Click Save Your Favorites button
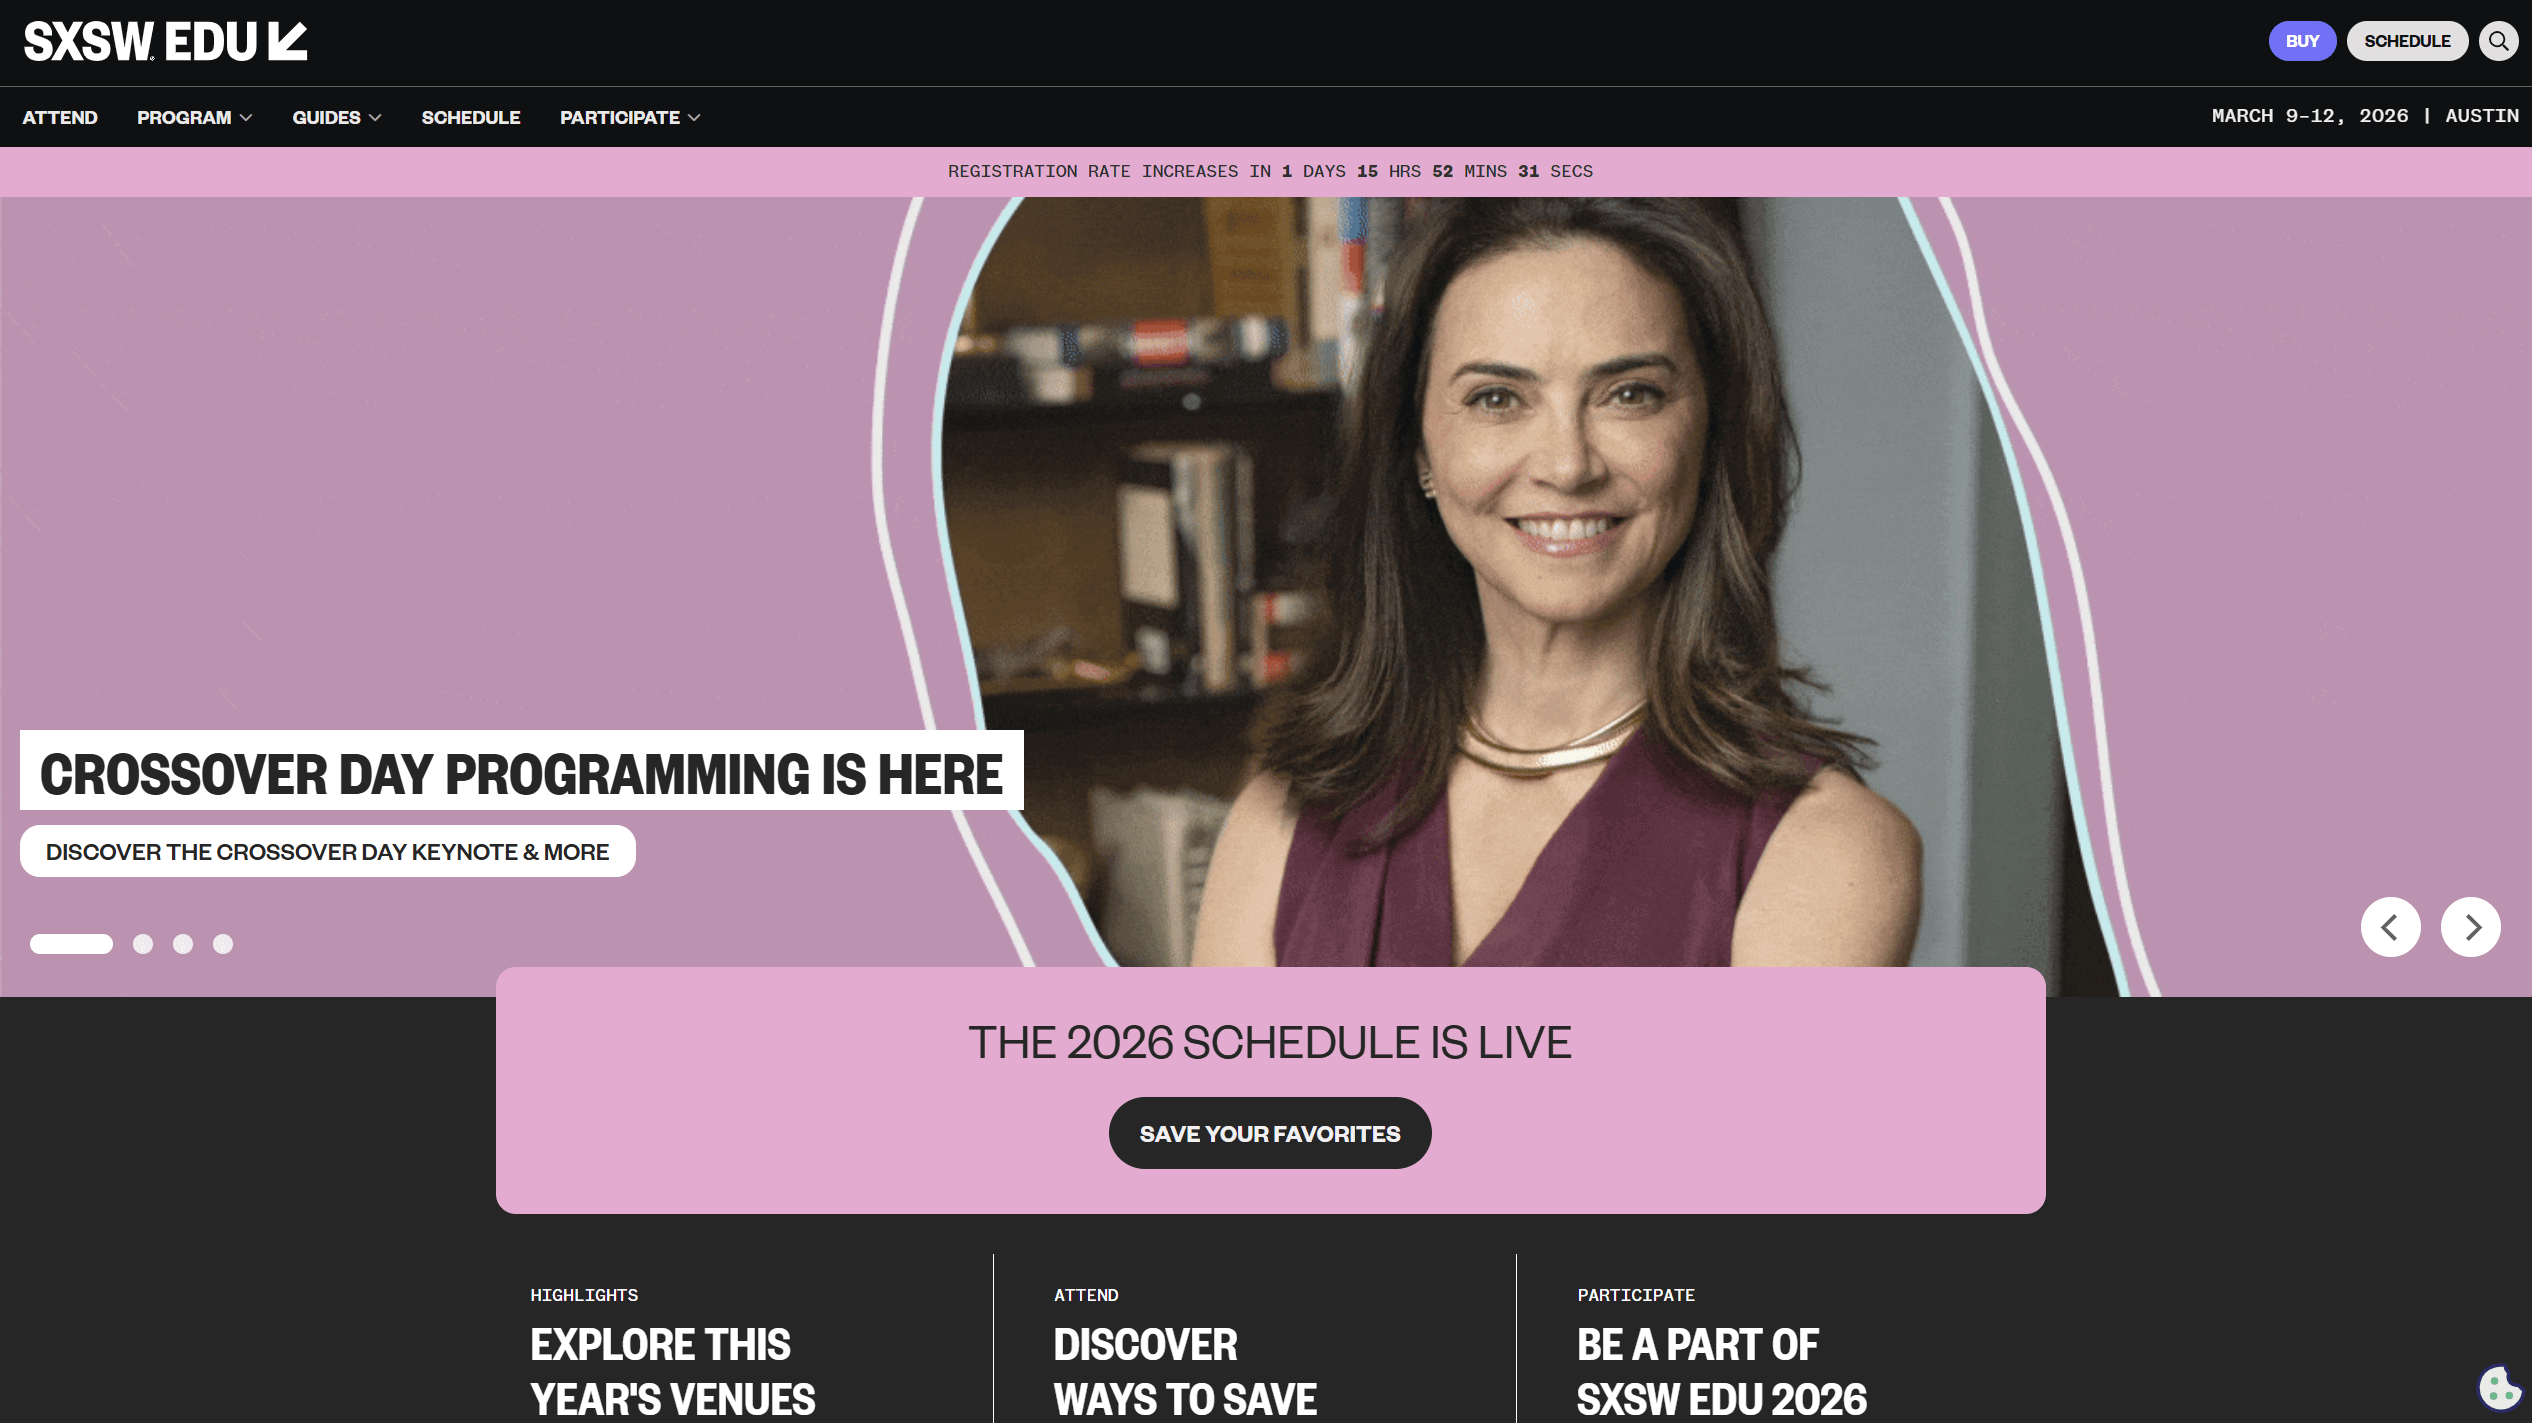This screenshot has width=2532, height=1423. coord(1270,1133)
